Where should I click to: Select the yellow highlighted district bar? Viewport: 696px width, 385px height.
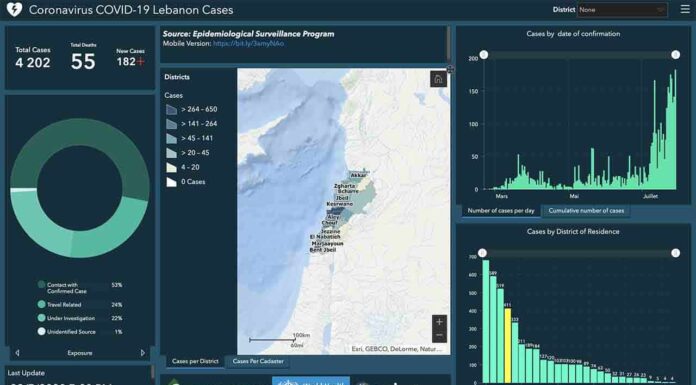[508, 345]
